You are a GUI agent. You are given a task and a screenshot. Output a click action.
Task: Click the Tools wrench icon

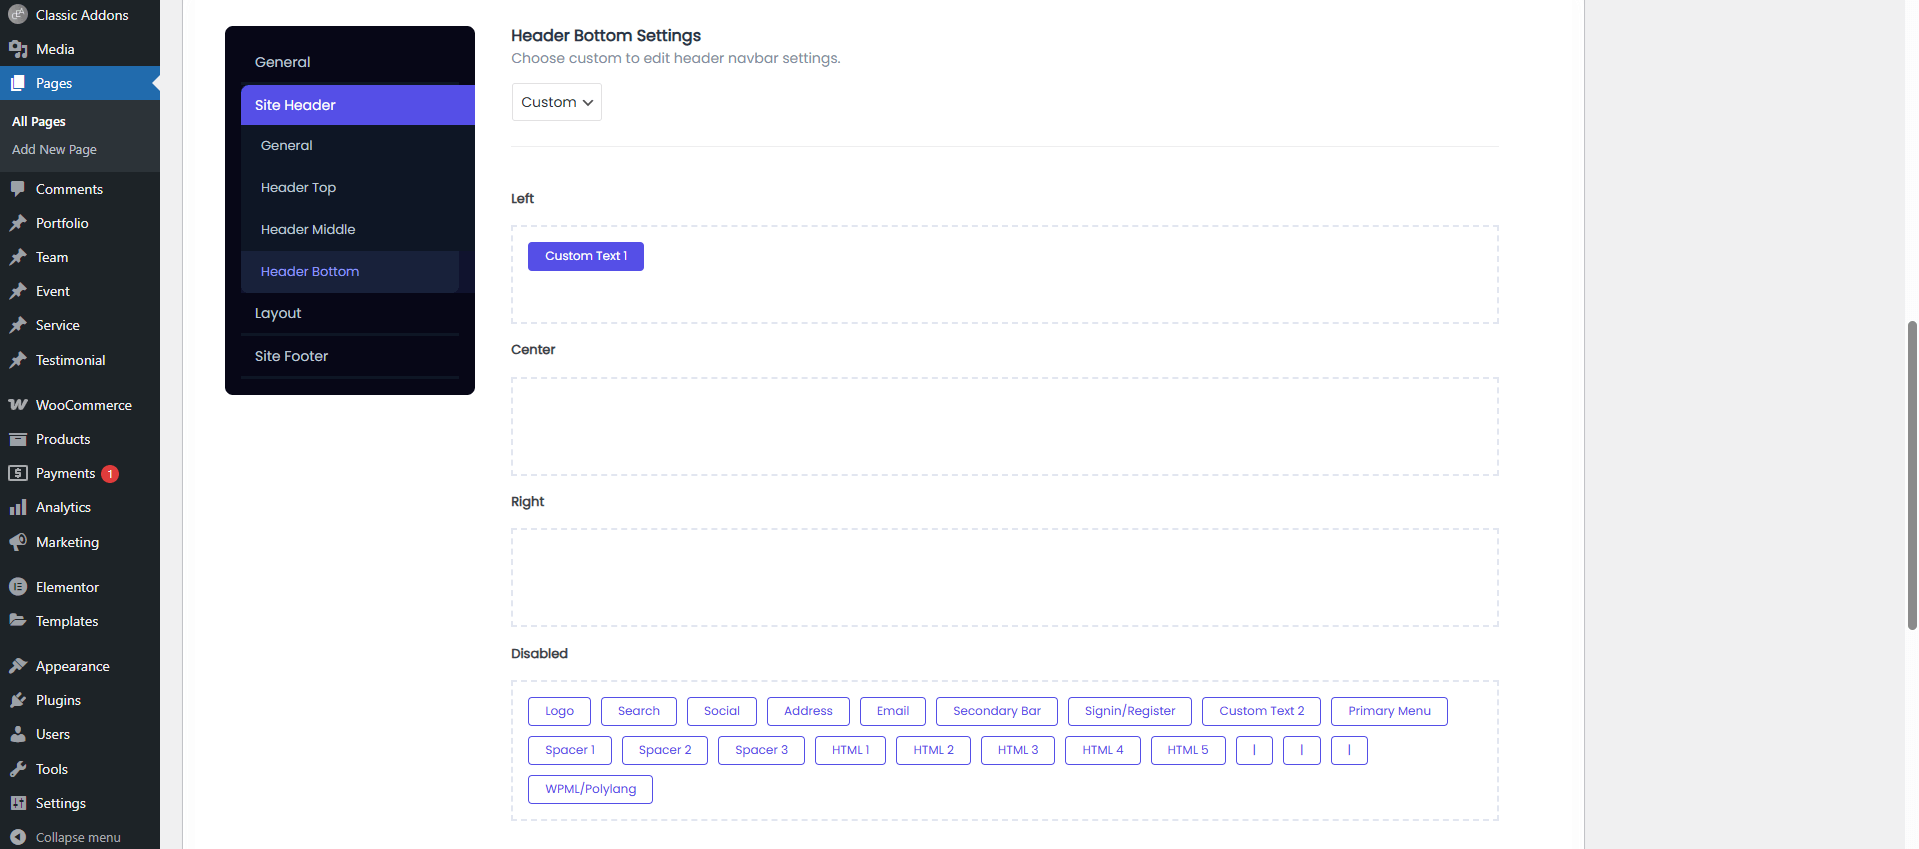[18, 769]
